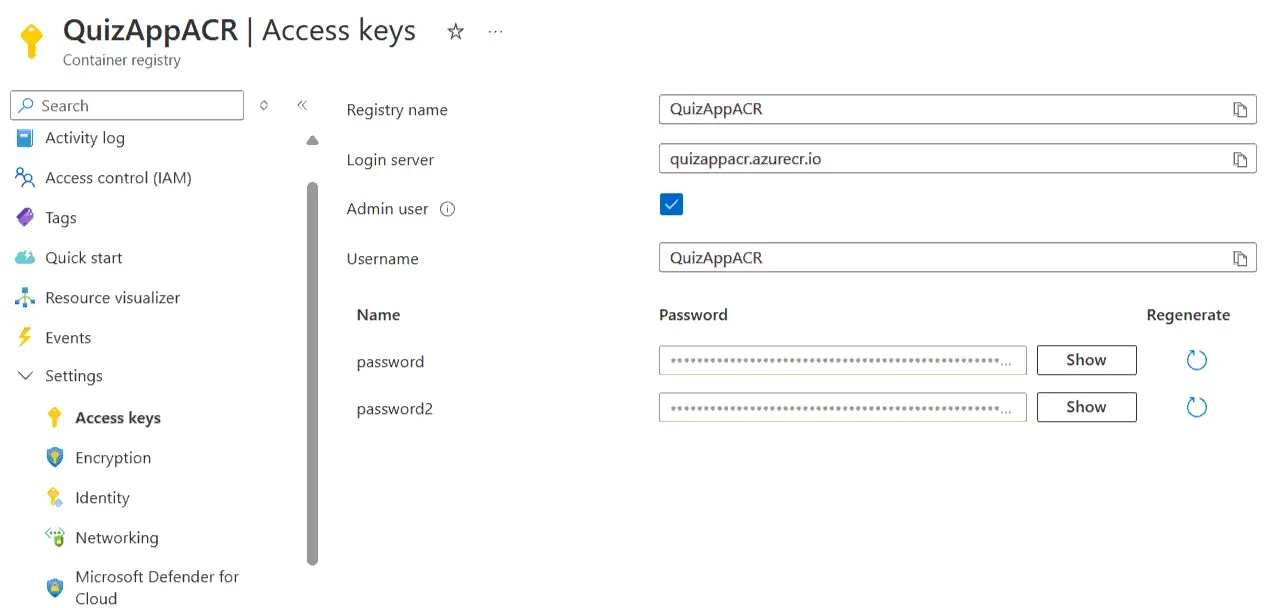1267x608 pixels.
Task: Regenerate password2 with refresh icon
Action: (x=1196, y=407)
